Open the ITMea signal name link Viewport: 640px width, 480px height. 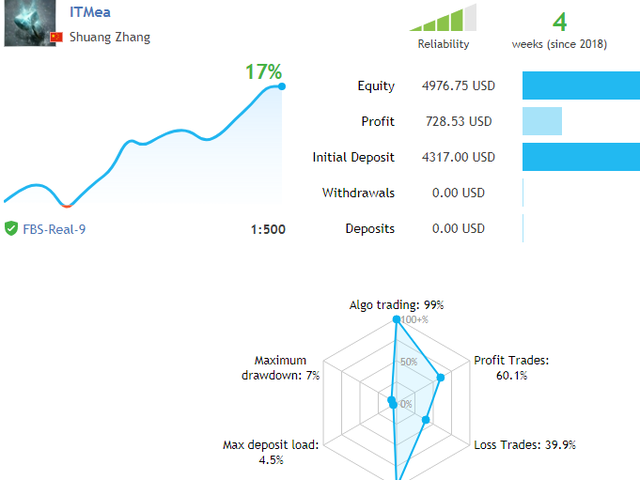pyautogui.click(x=90, y=12)
